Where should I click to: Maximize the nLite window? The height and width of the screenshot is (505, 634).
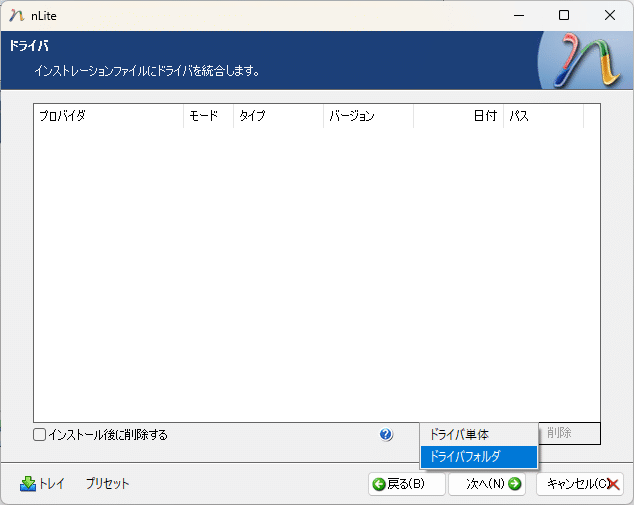click(x=564, y=16)
